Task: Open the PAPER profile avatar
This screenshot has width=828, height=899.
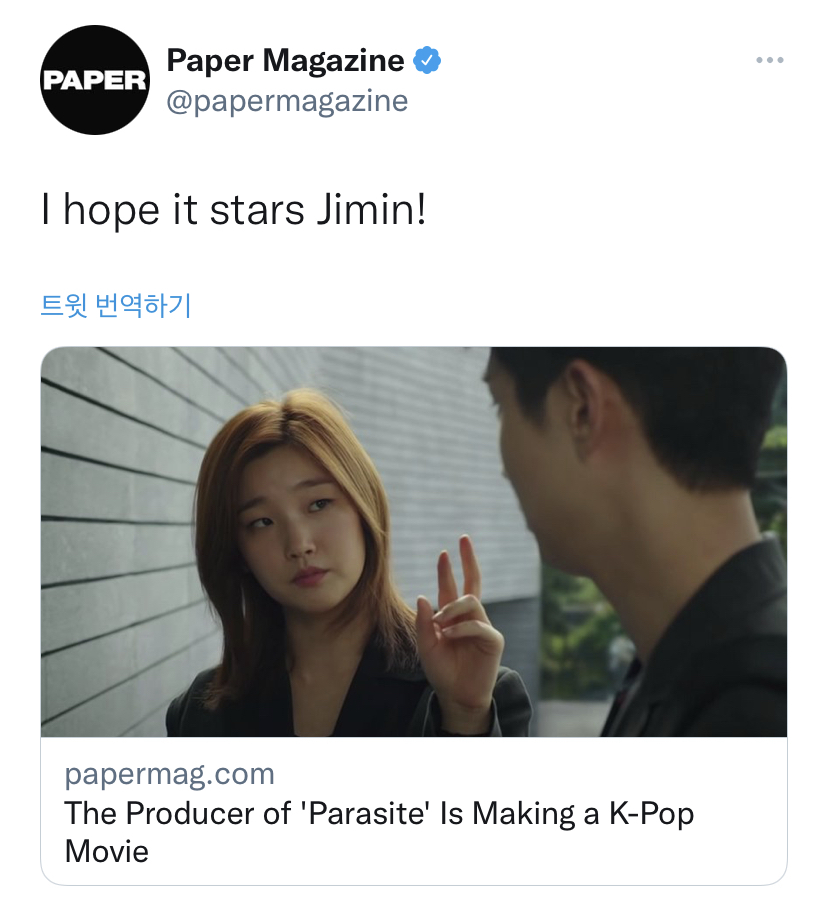Action: click(x=95, y=80)
